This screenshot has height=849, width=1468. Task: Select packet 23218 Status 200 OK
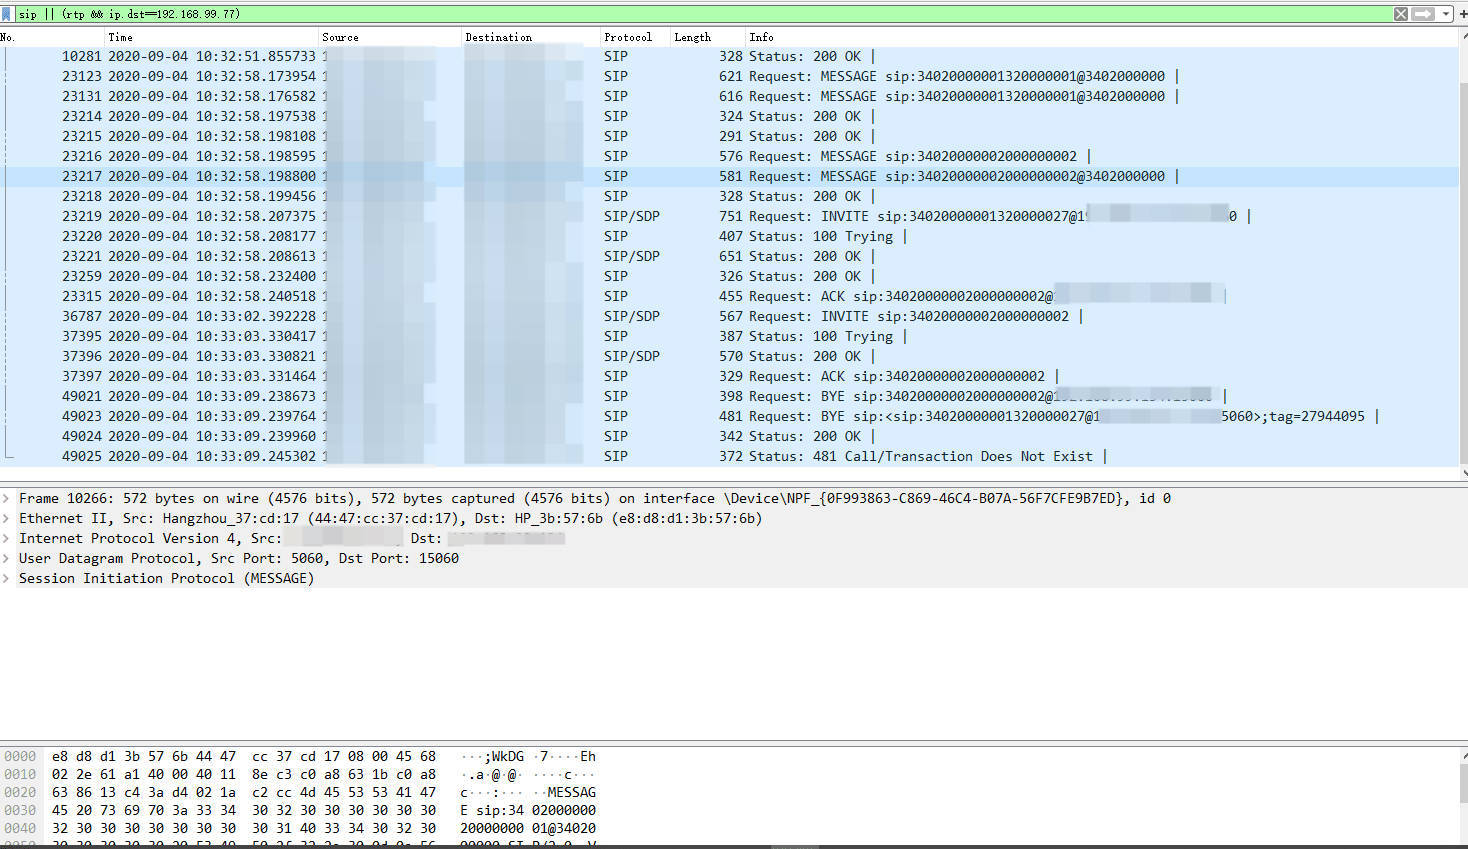pos(729,196)
